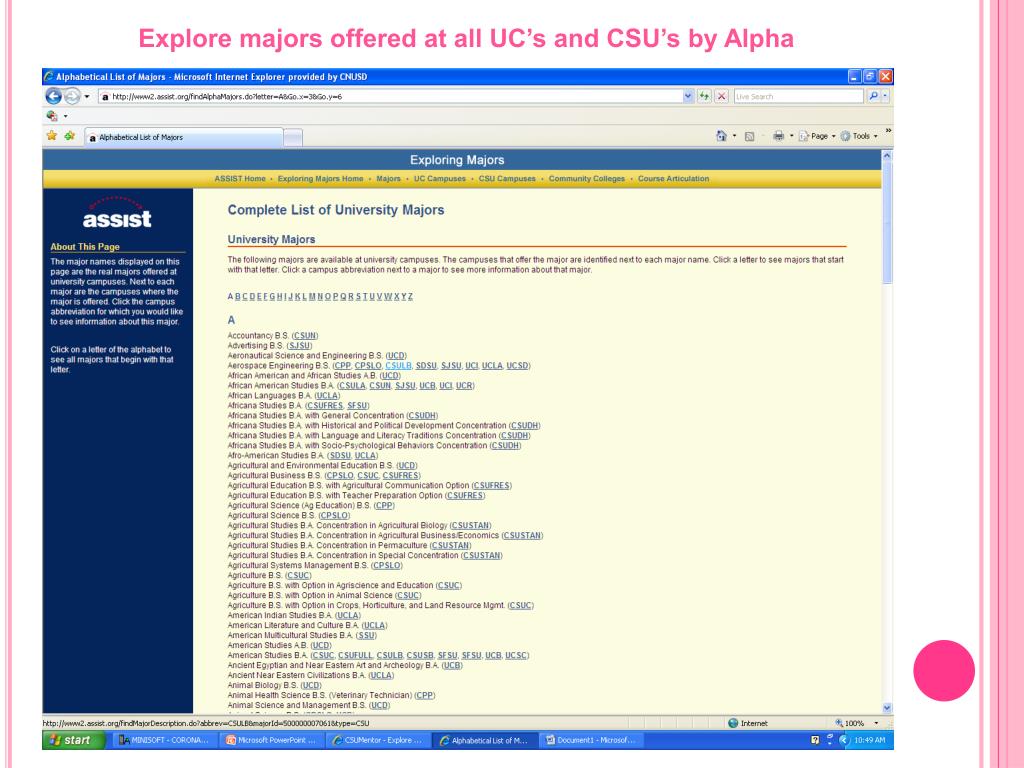1024x768 pixels.
Task: Click CPSLO next to Agricultural Systems Management
Action: click(387, 566)
